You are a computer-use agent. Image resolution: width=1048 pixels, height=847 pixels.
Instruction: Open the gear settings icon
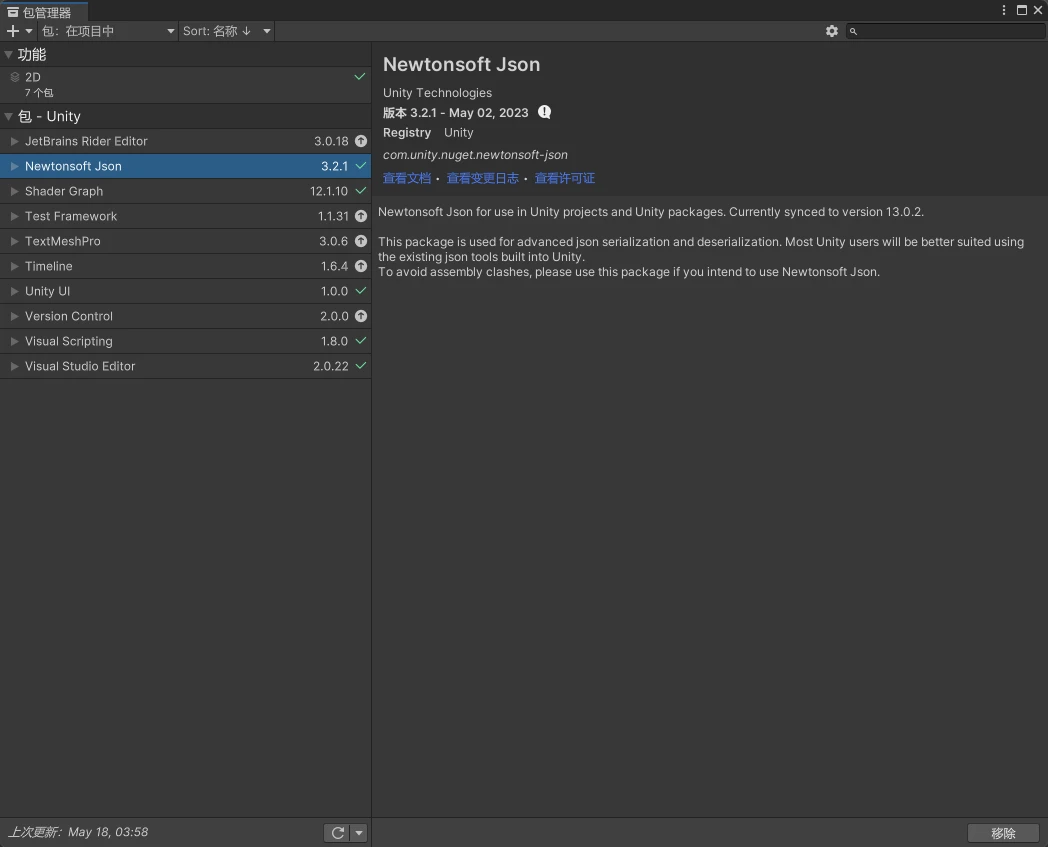(x=832, y=31)
